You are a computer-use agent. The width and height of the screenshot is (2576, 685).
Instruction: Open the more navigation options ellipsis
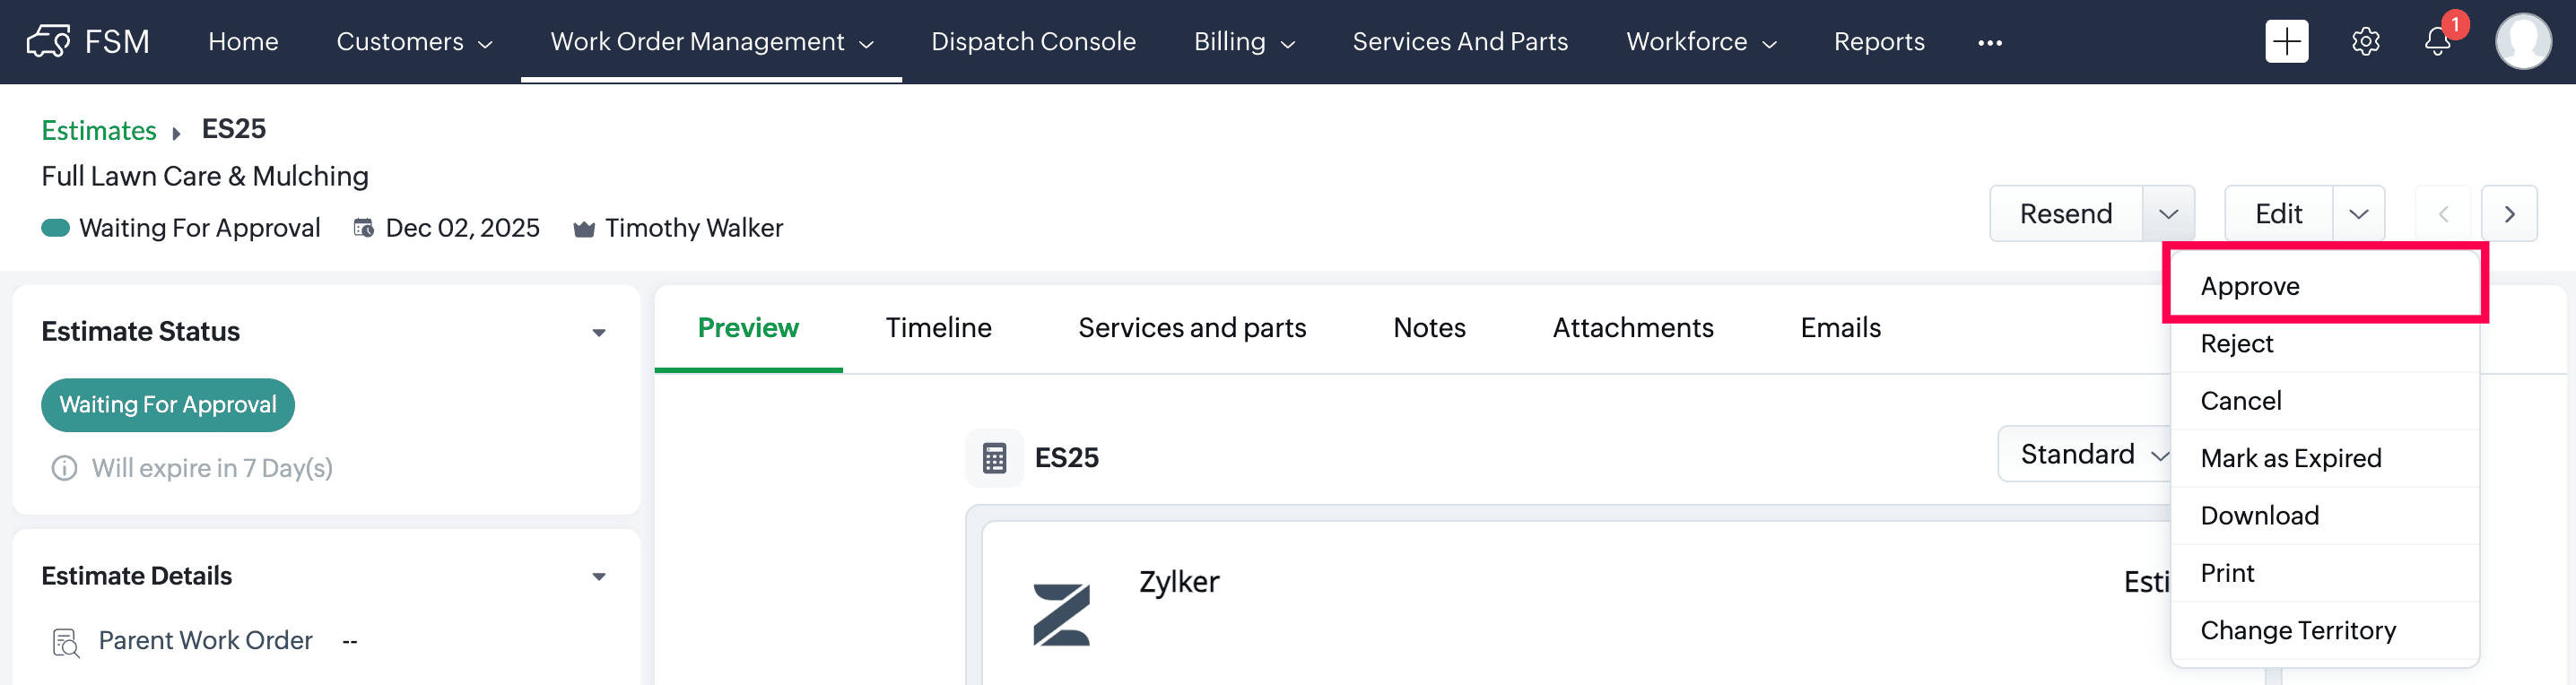pyautogui.click(x=1989, y=43)
